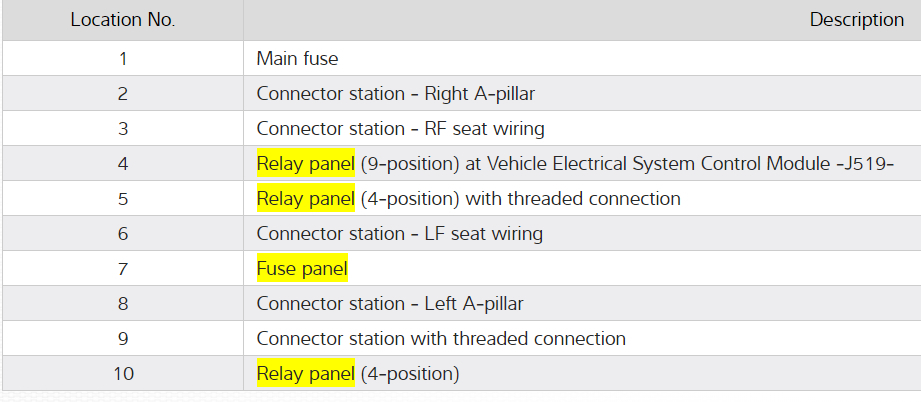Select the Main fuse description
Screen dimensions: 921x402
(297, 59)
